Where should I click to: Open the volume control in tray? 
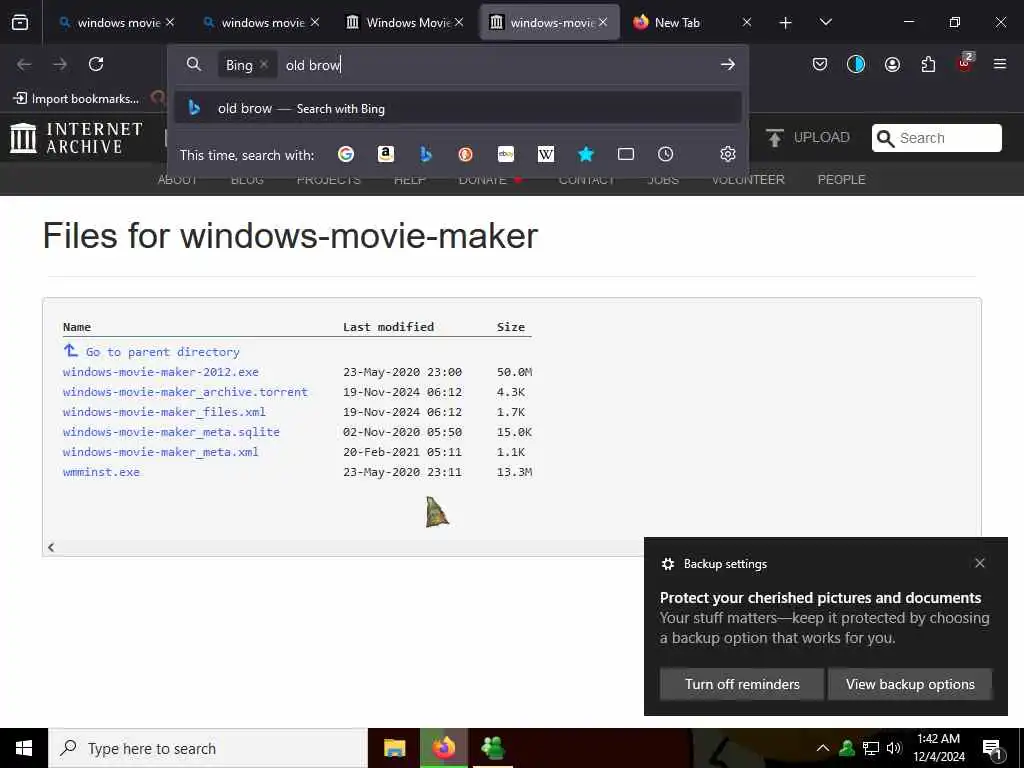[894, 748]
